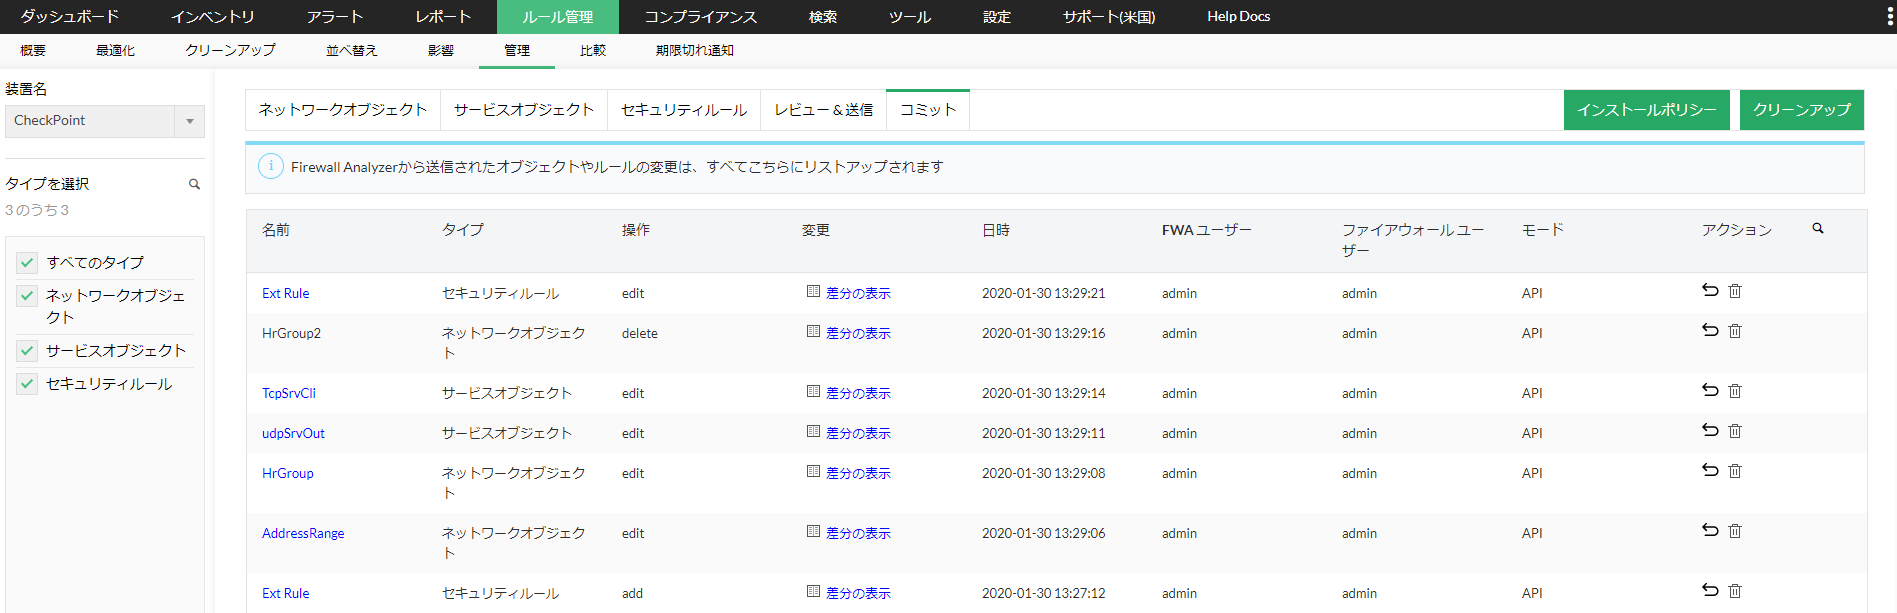The height and width of the screenshot is (613, 1897).
Task: Click revert icon for first Ext Rule row
Action: (x=1710, y=291)
